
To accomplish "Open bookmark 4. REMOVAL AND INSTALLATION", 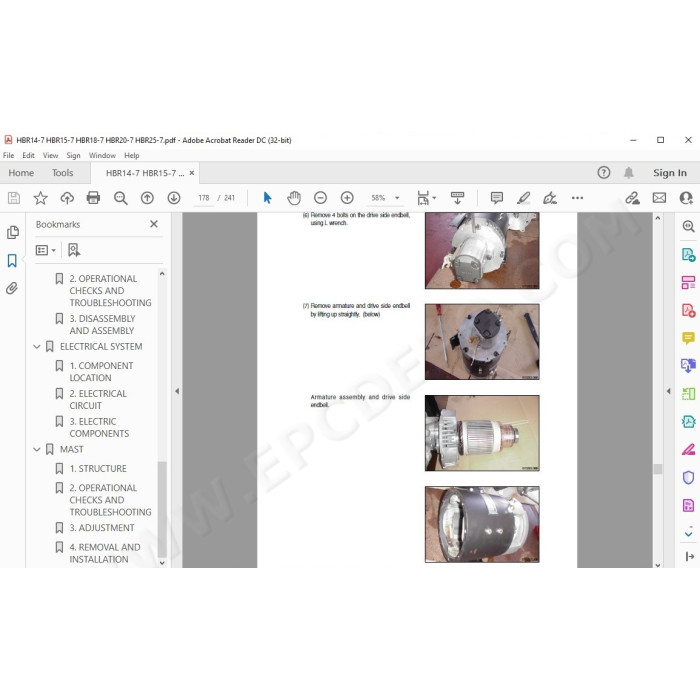I will (x=105, y=553).
